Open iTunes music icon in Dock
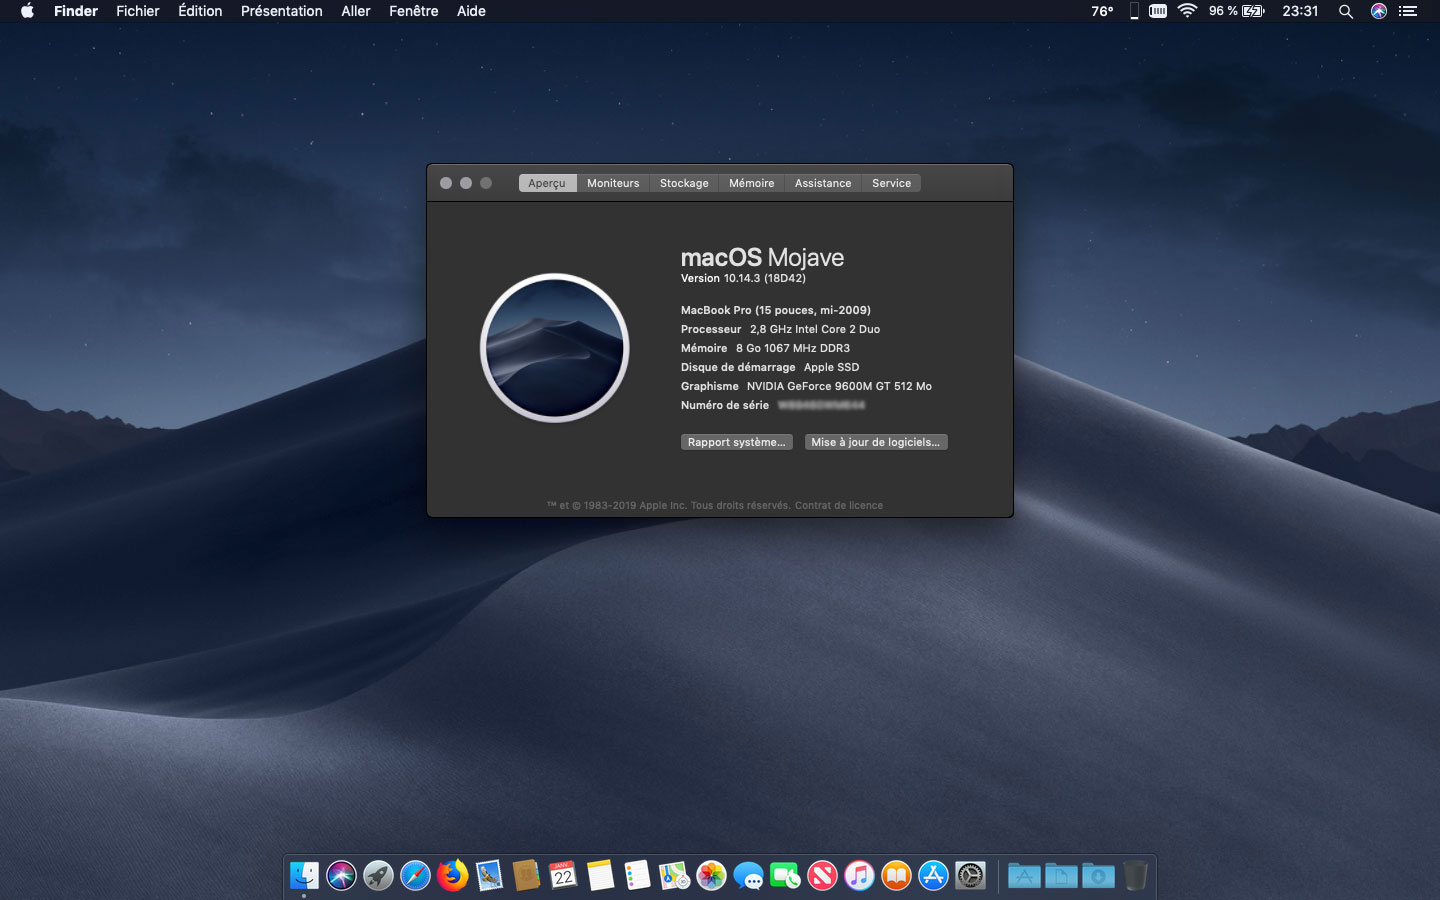 click(859, 876)
